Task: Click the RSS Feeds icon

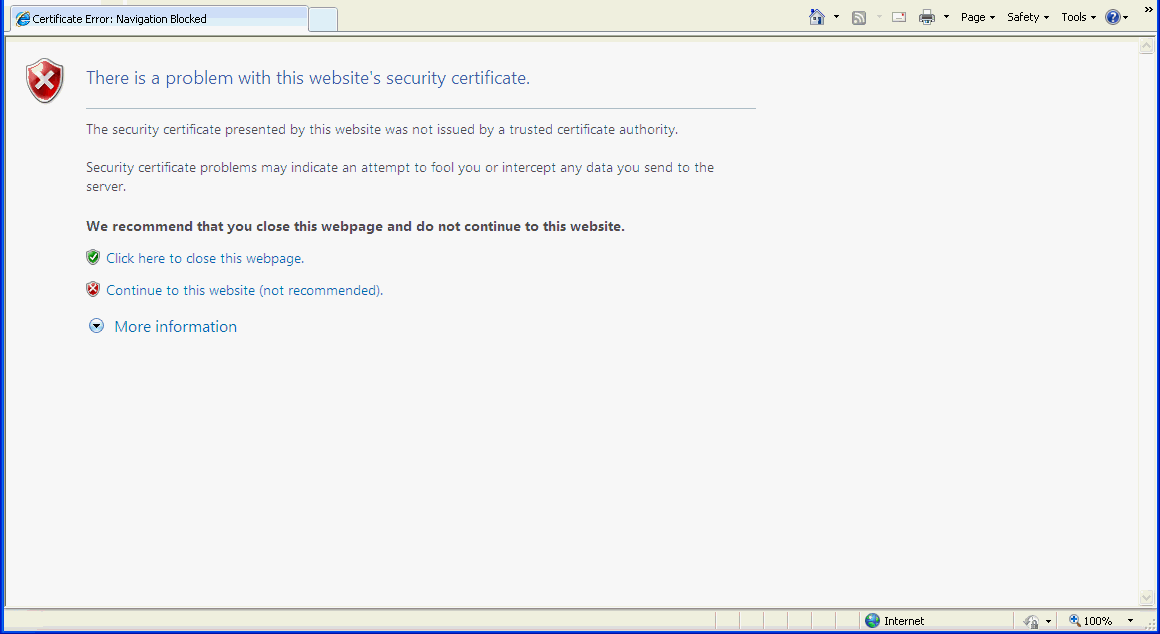Action: 859,18
